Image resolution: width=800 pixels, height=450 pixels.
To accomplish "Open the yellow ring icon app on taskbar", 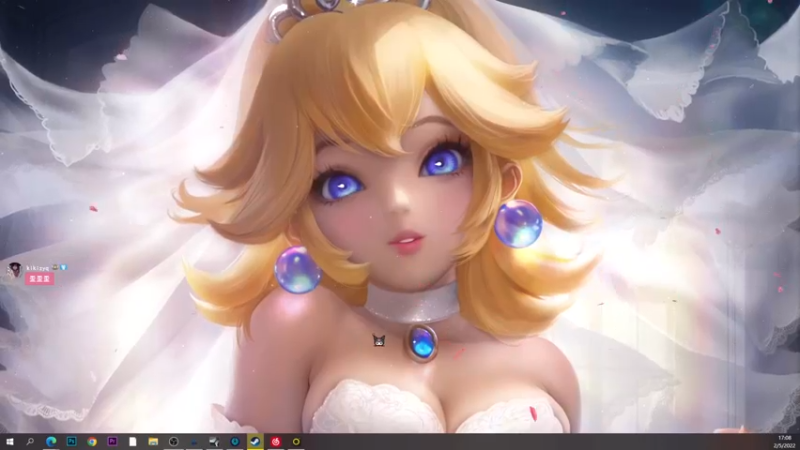I will (x=296, y=442).
